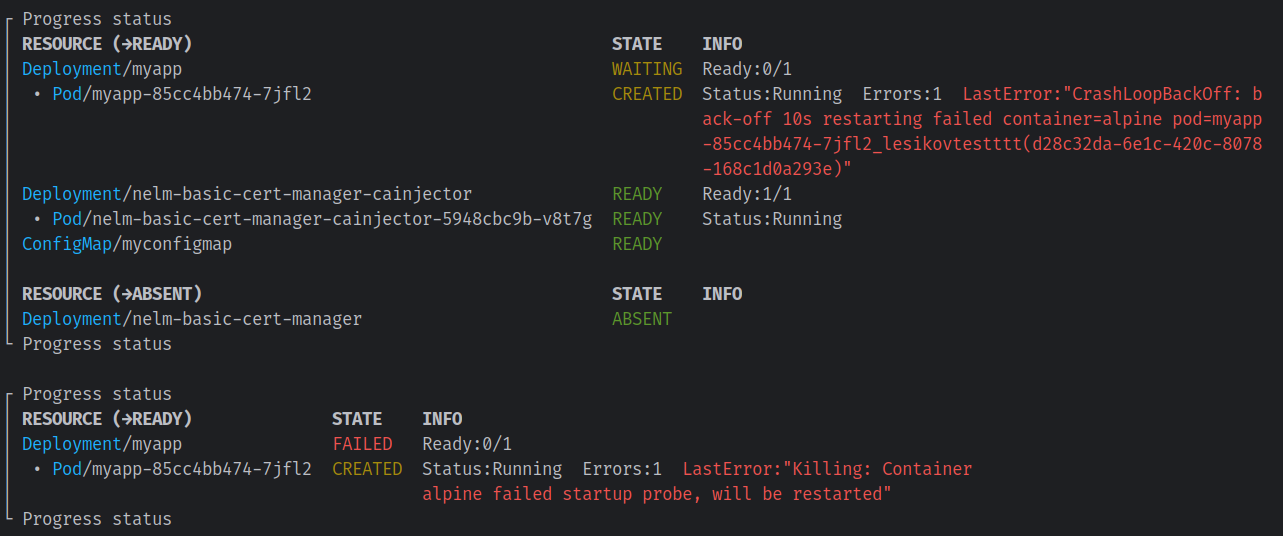Viewport: 1283px width, 536px height.
Task: Select the ConfigMap/myconfigmap resource
Action: point(127,244)
